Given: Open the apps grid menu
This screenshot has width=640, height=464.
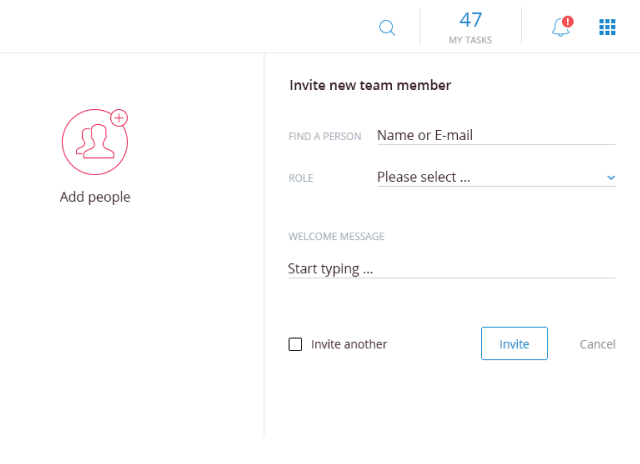Looking at the screenshot, I should (x=607, y=27).
